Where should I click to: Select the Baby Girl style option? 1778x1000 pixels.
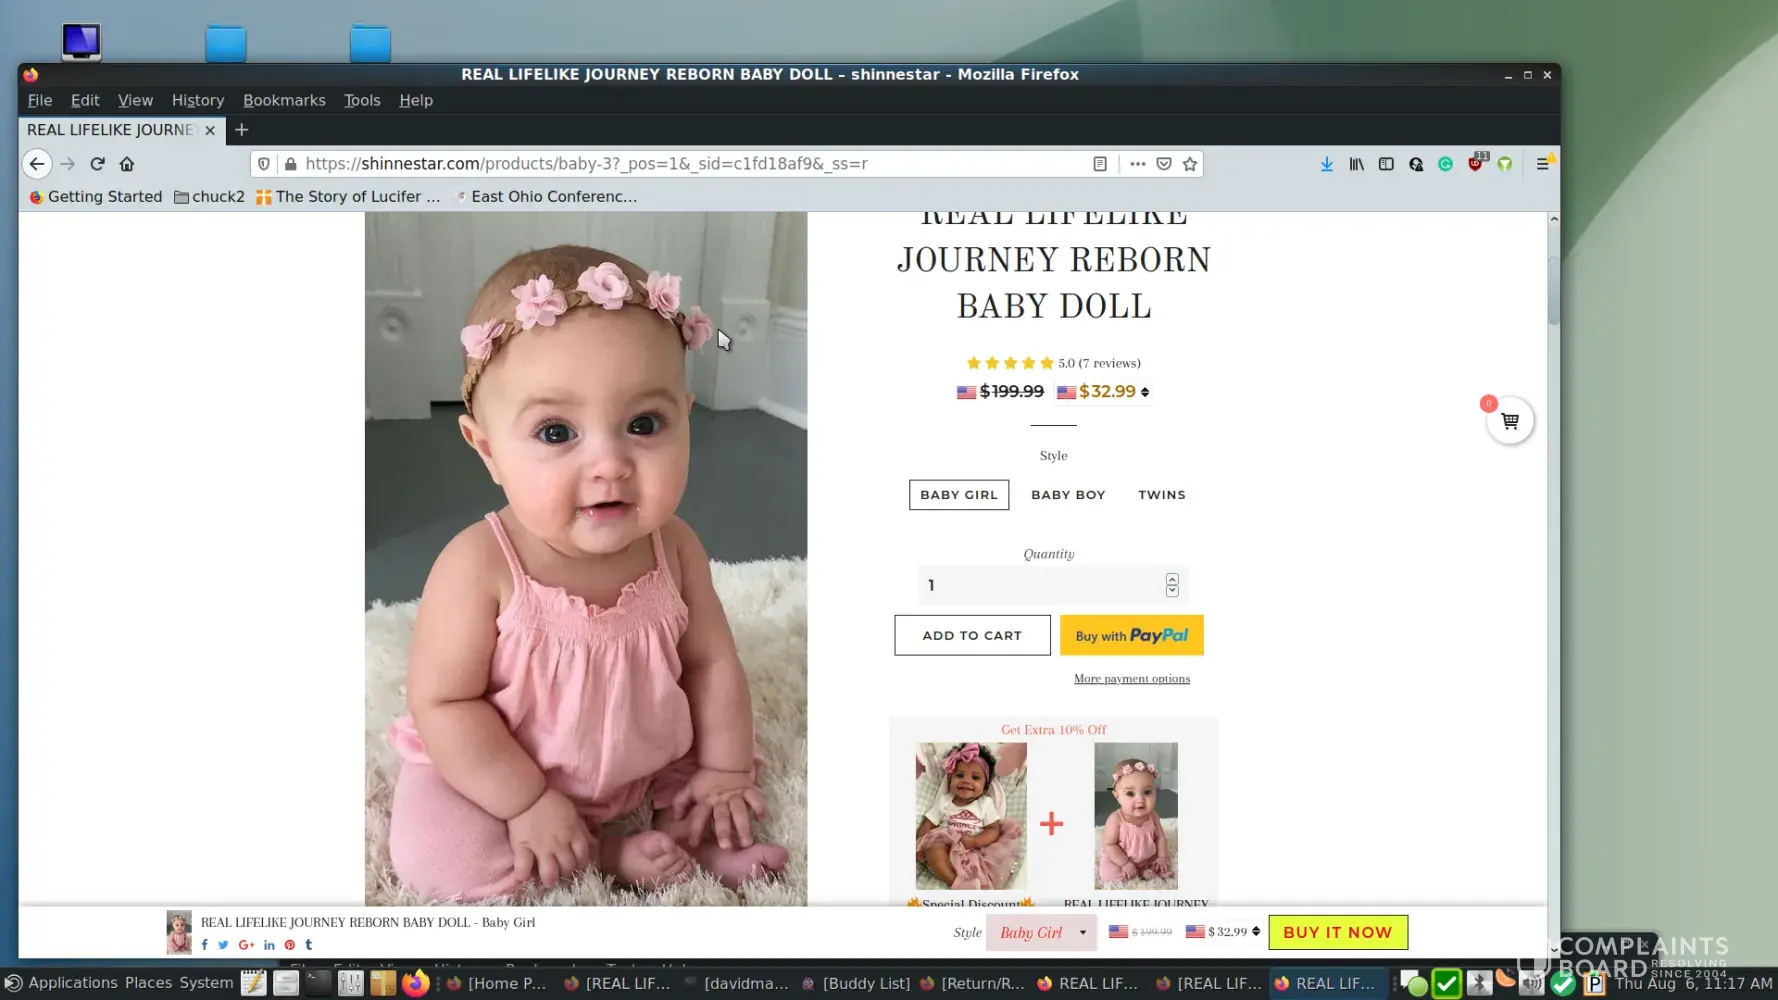[x=958, y=495]
